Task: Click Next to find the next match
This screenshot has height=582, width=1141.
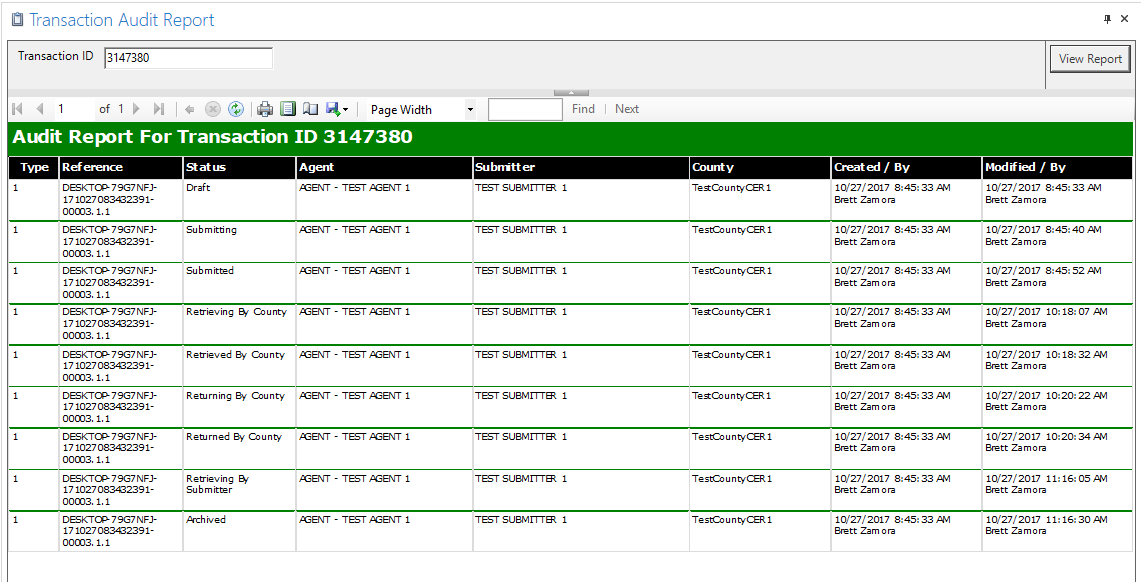Action: coord(627,109)
